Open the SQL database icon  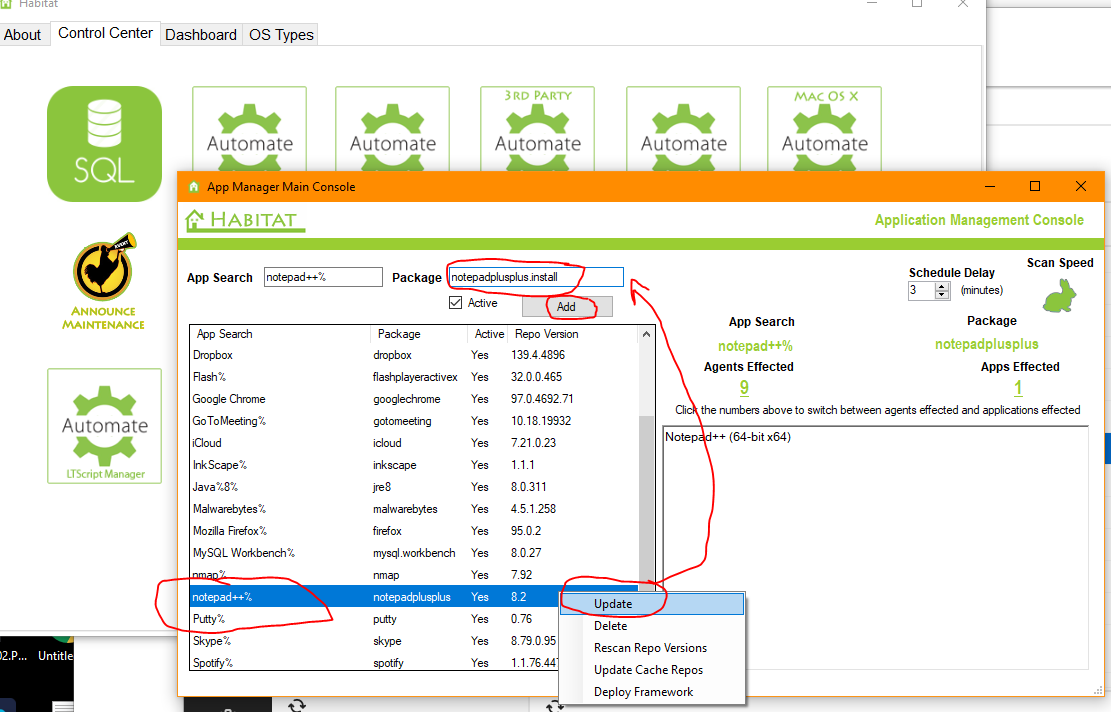point(104,143)
